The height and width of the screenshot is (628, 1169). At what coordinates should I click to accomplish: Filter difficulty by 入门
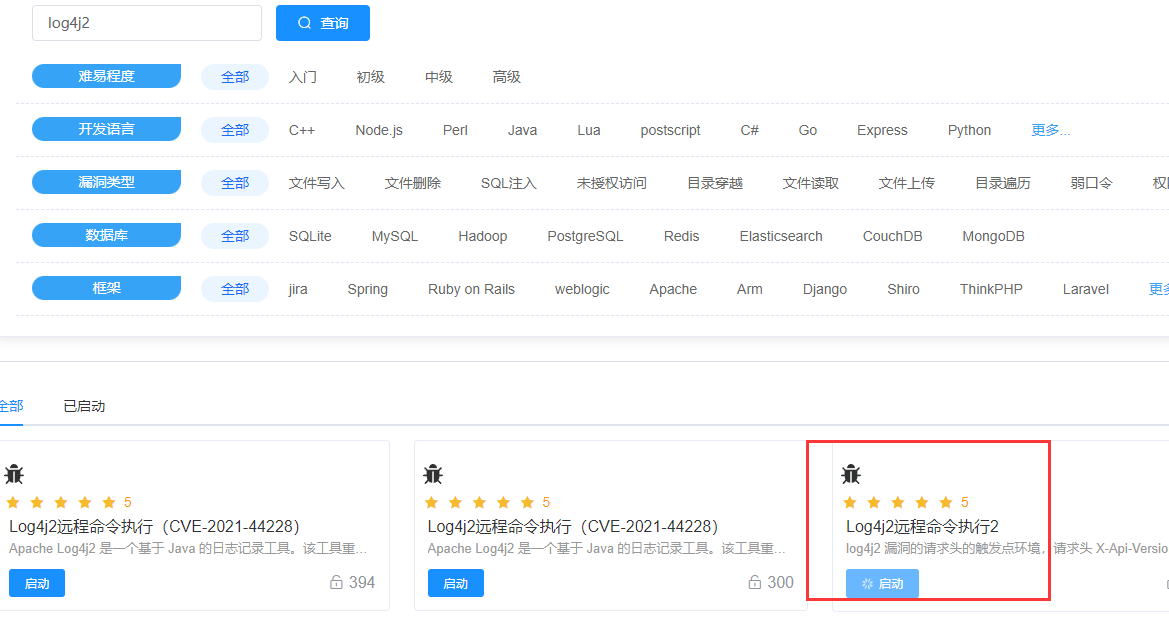(303, 77)
